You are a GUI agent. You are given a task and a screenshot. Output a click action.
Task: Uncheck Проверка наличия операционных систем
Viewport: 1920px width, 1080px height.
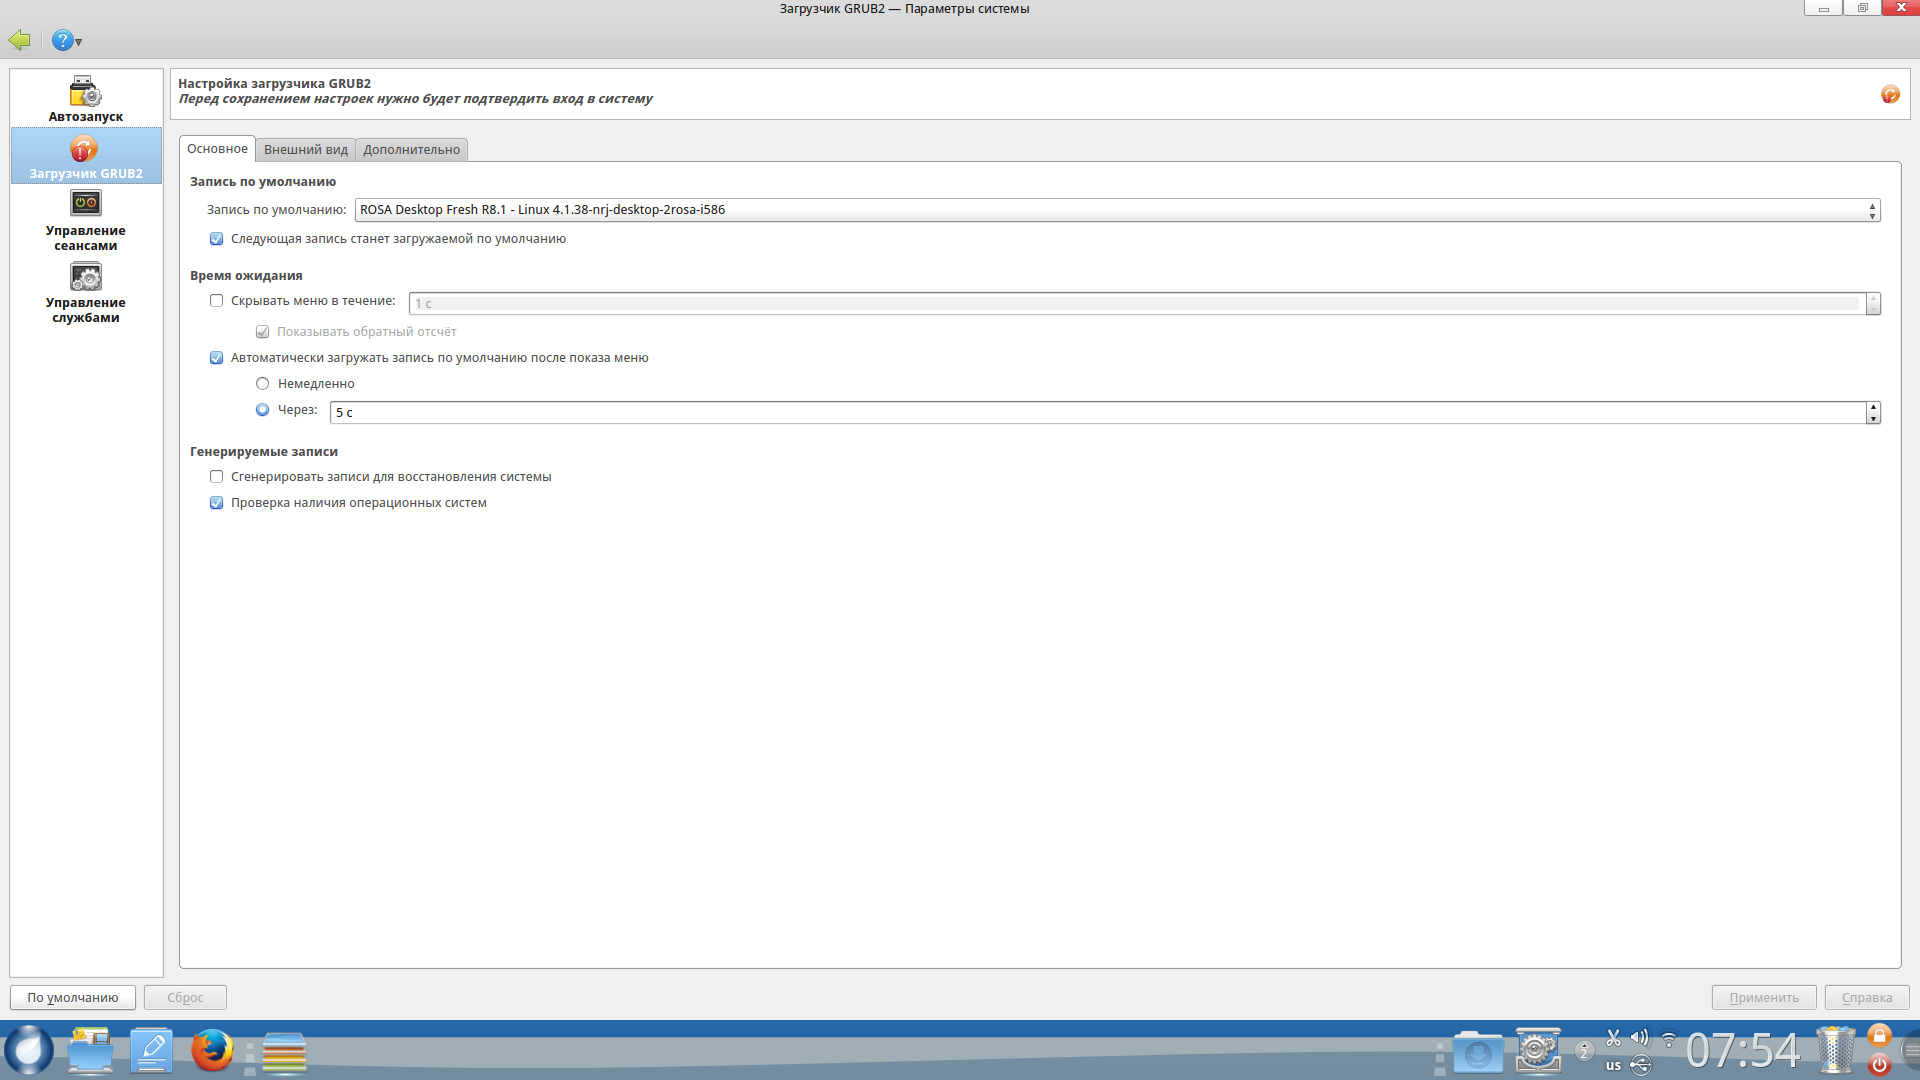(x=216, y=503)
